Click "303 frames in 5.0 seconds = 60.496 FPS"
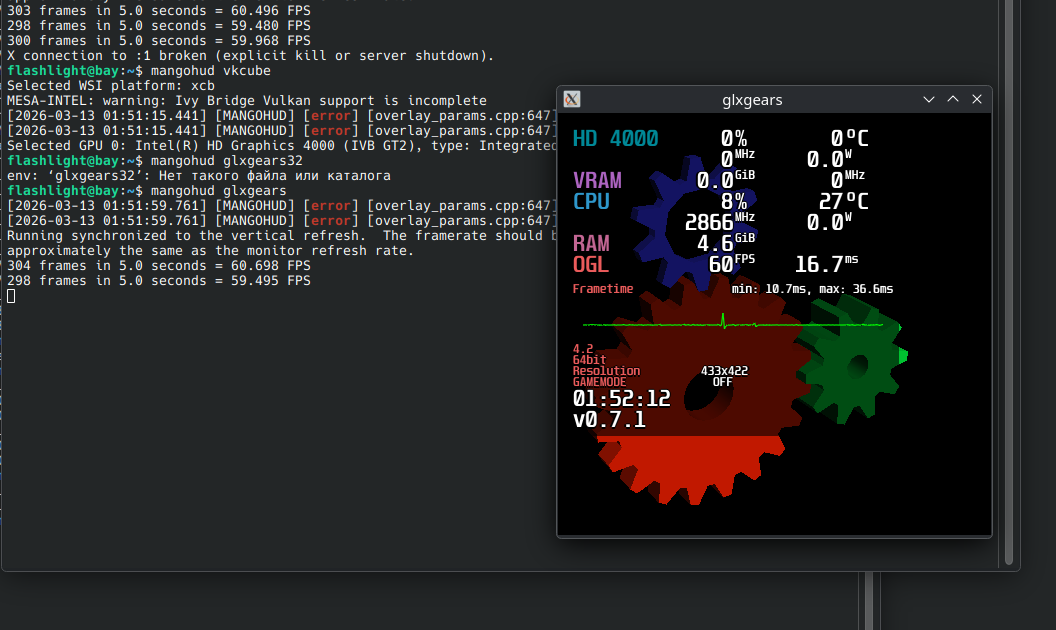Image resolution: width=1056 pixels, height=630 pixels. tap(159, 11)
